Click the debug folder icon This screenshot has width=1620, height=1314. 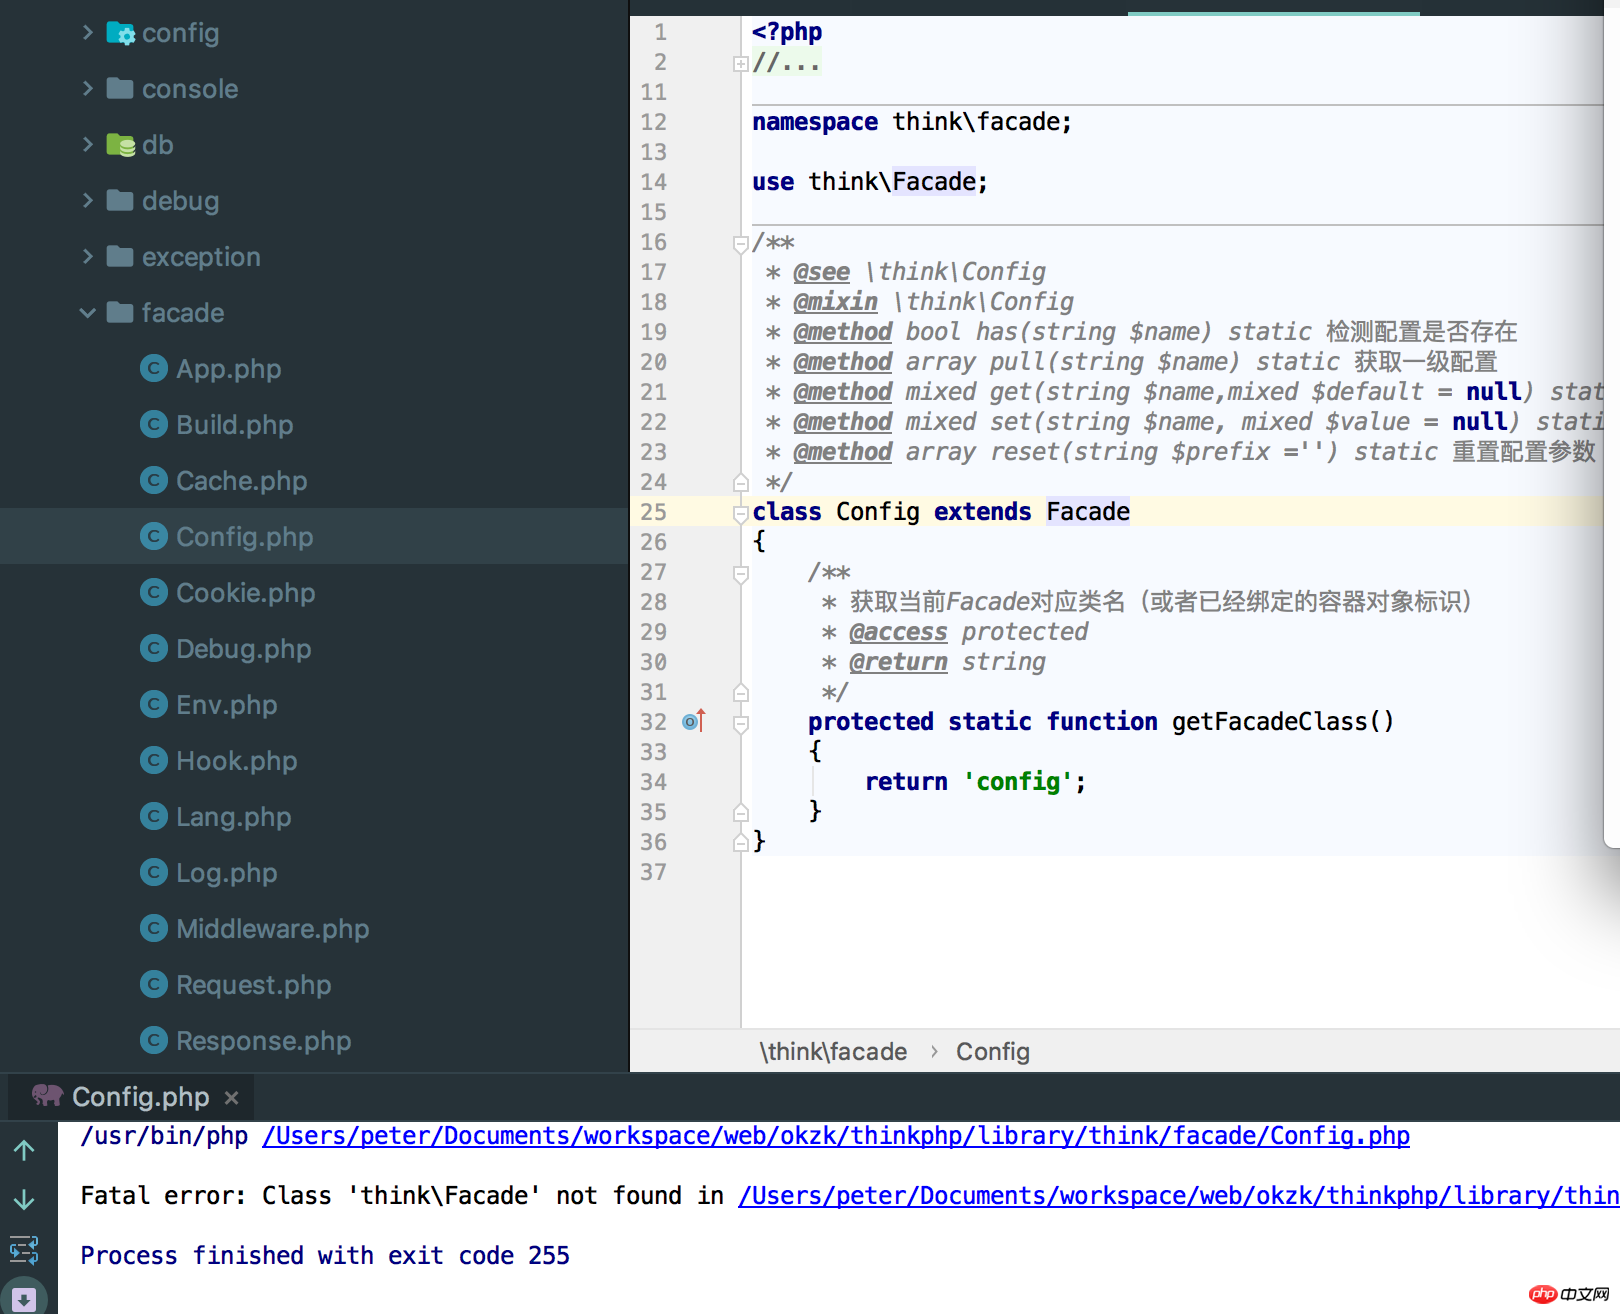point(120,201)
